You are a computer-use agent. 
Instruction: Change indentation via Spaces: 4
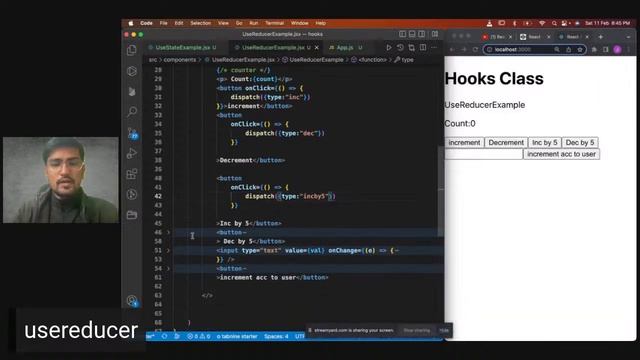click(x=276, y=336)
